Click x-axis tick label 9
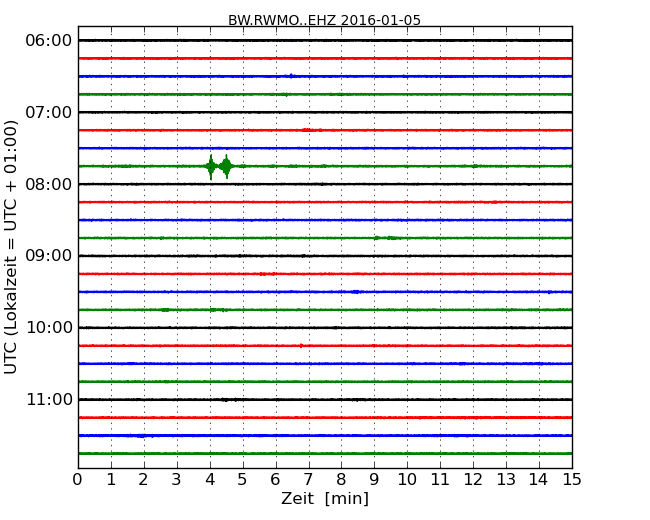This screenshot has width=650, height=520. pyautogui.click(x=374, y=480)
